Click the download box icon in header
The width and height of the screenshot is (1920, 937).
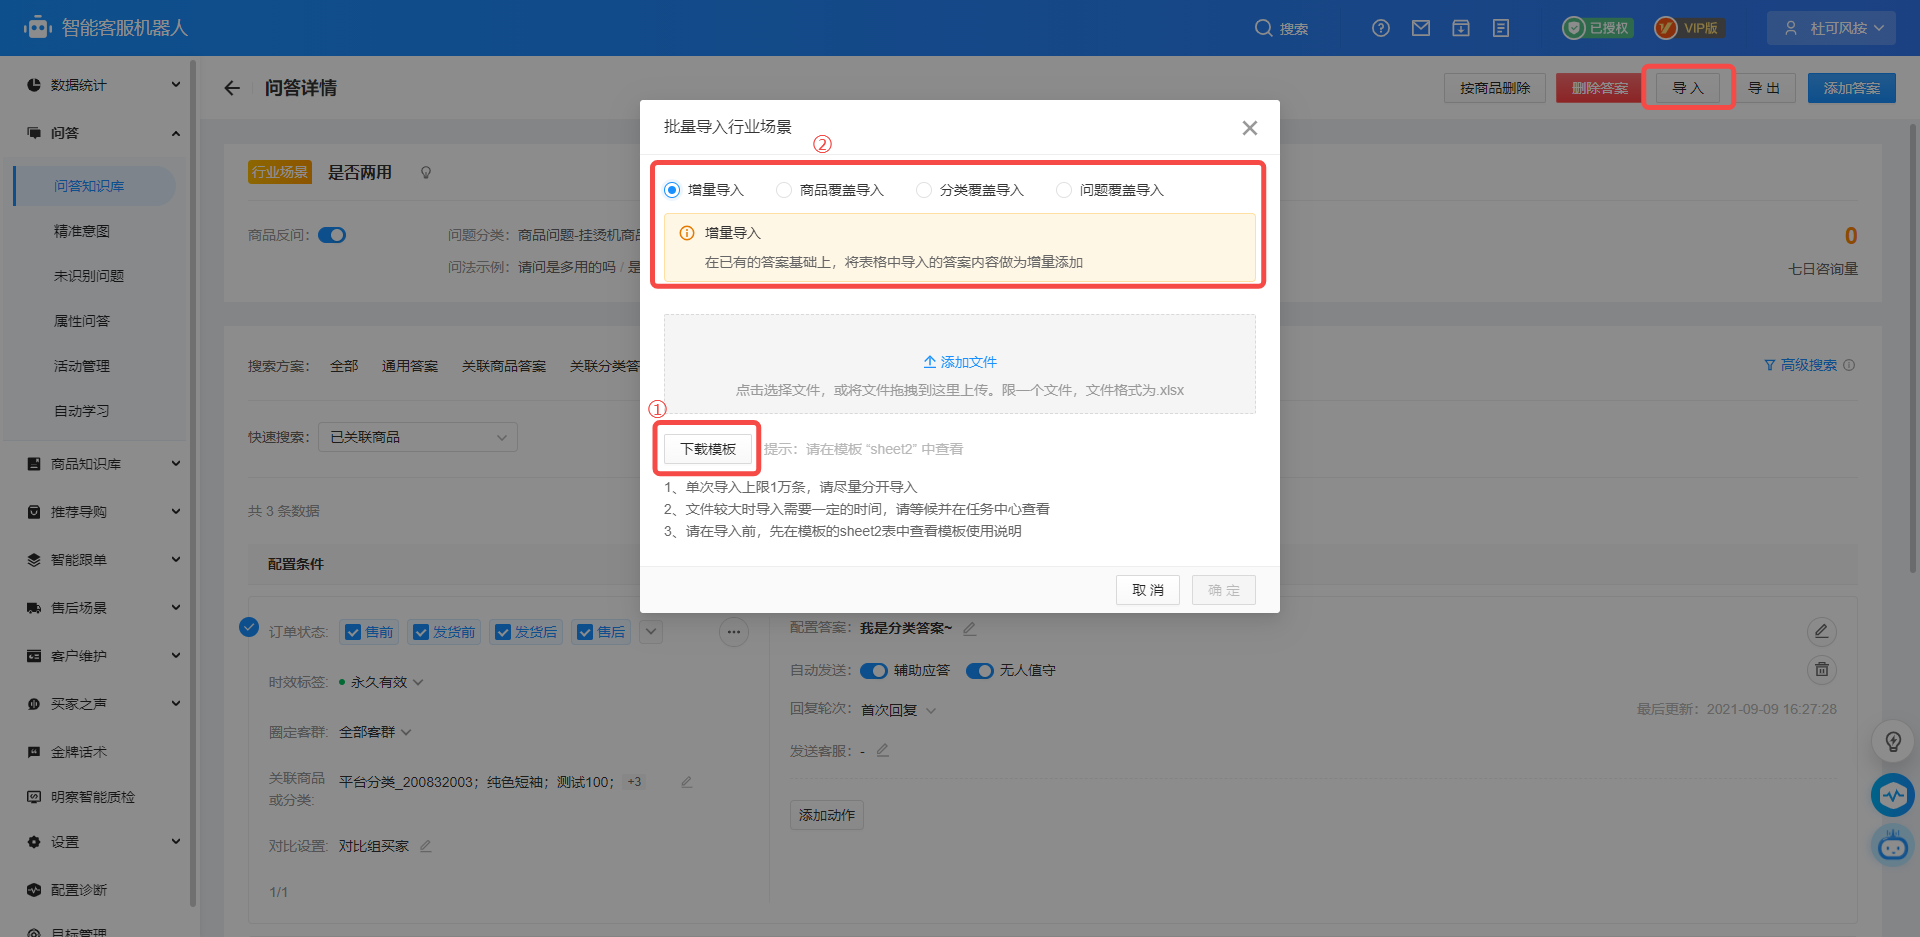[1461, 28]
